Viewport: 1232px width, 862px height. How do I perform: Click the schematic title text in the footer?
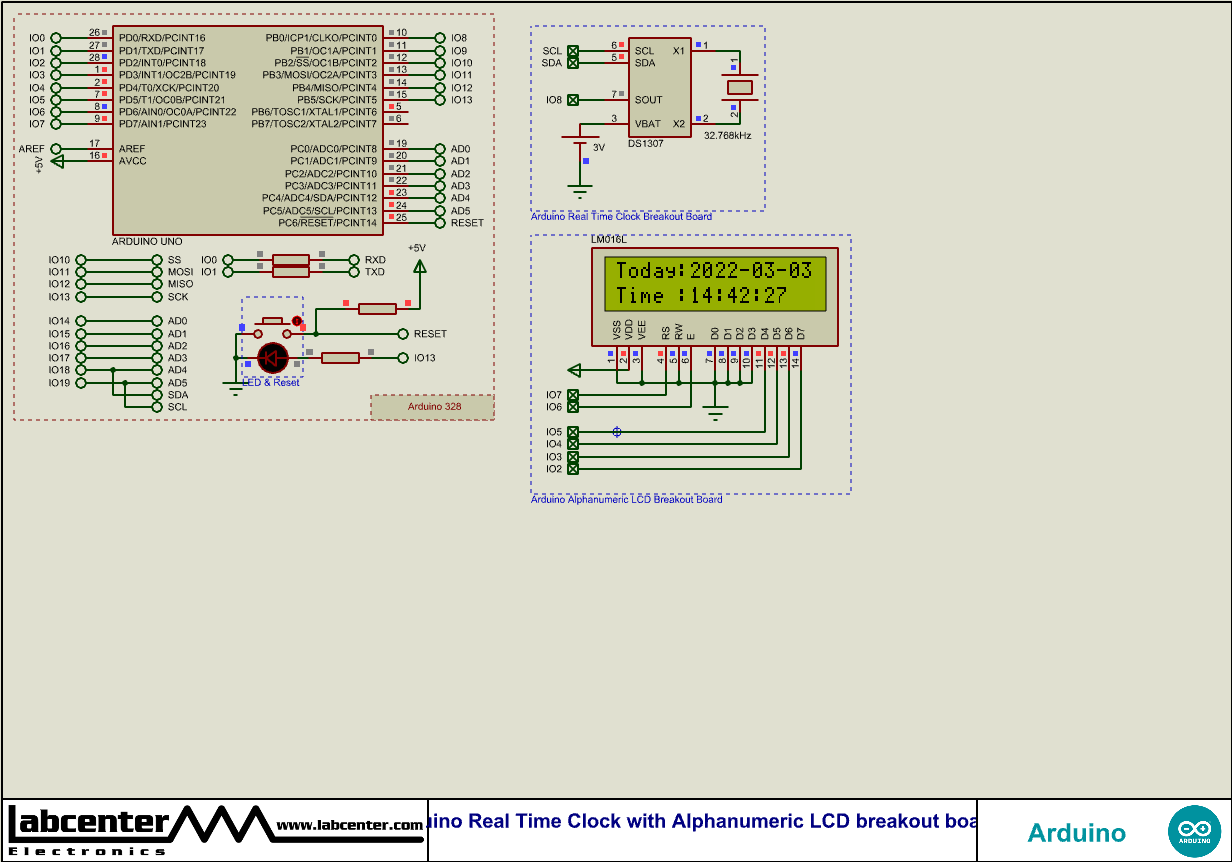tap(700, 820)
